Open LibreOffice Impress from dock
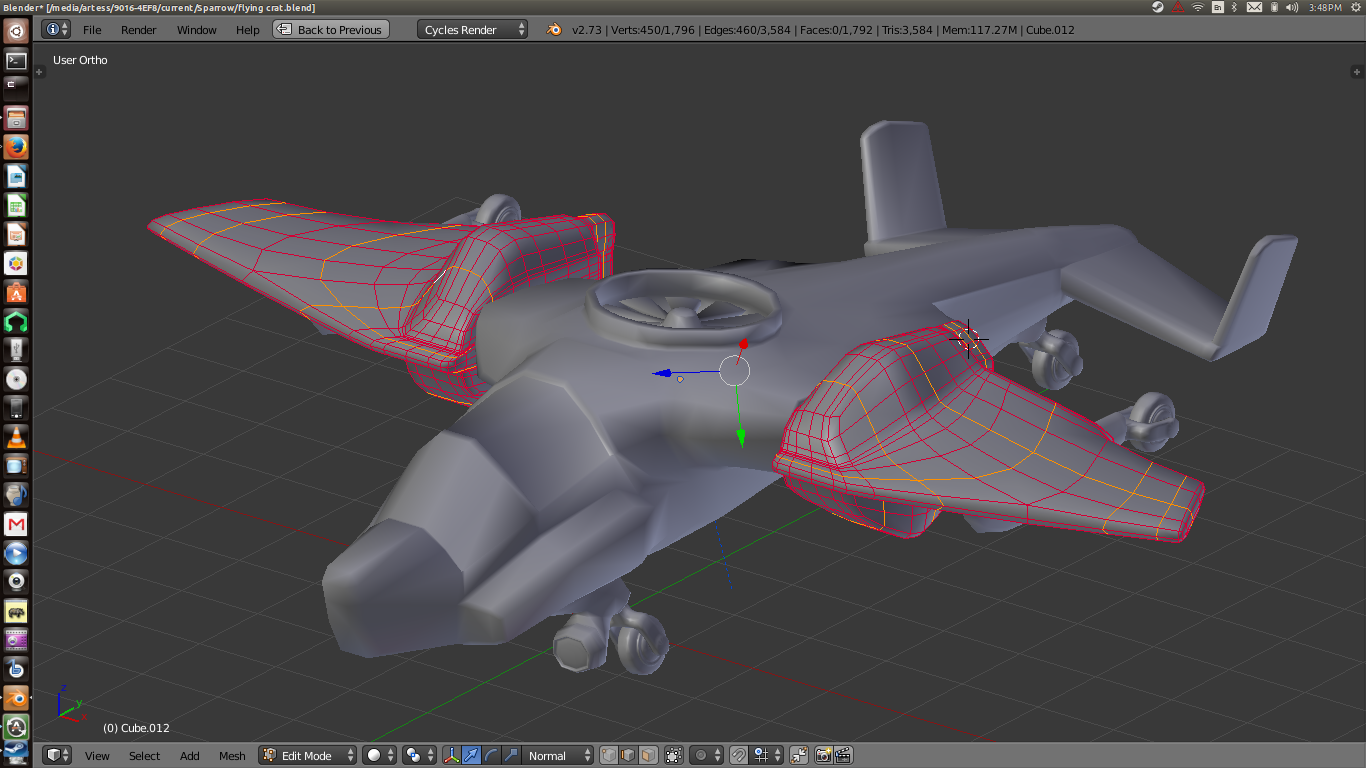This screenshot has height=768, width=1366. 16,234
